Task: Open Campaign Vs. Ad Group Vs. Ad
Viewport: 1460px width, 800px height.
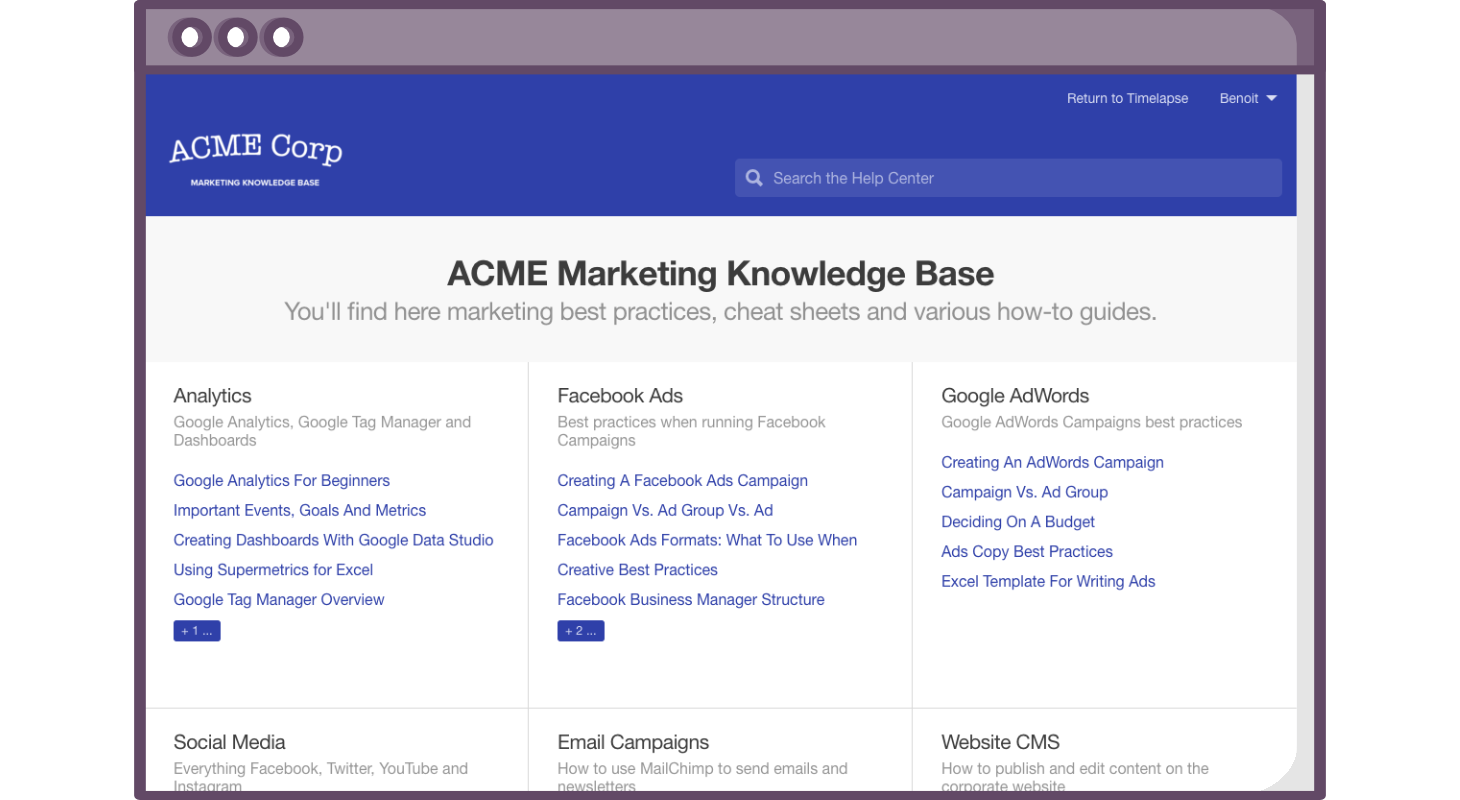Action: click(x=665, y=511)
